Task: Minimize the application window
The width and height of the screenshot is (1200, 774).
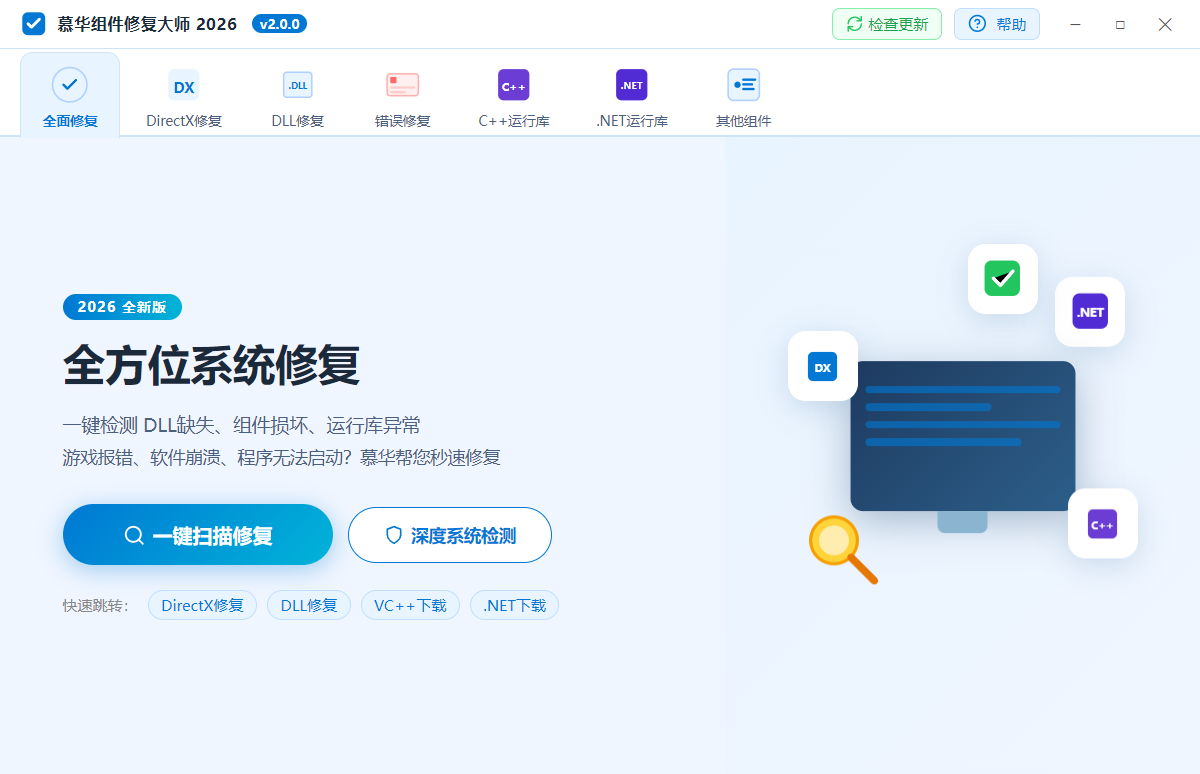Action: [x=1075, y=24]
